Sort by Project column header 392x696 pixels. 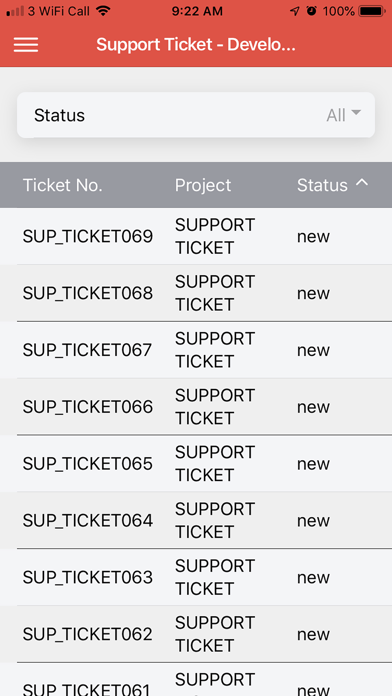click(x=203, y=185)
